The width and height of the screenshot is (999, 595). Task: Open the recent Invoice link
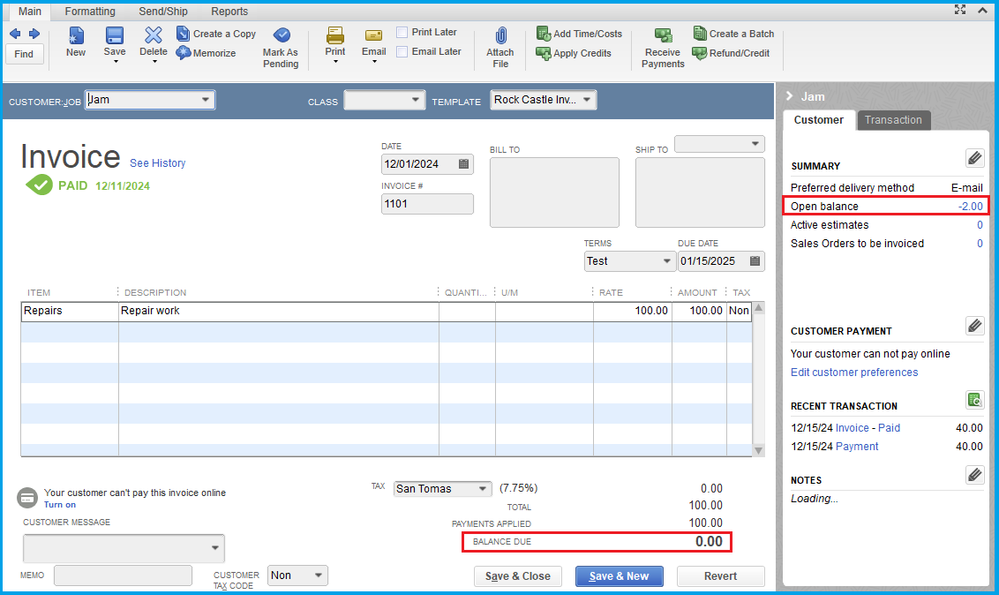click(852, 428)
